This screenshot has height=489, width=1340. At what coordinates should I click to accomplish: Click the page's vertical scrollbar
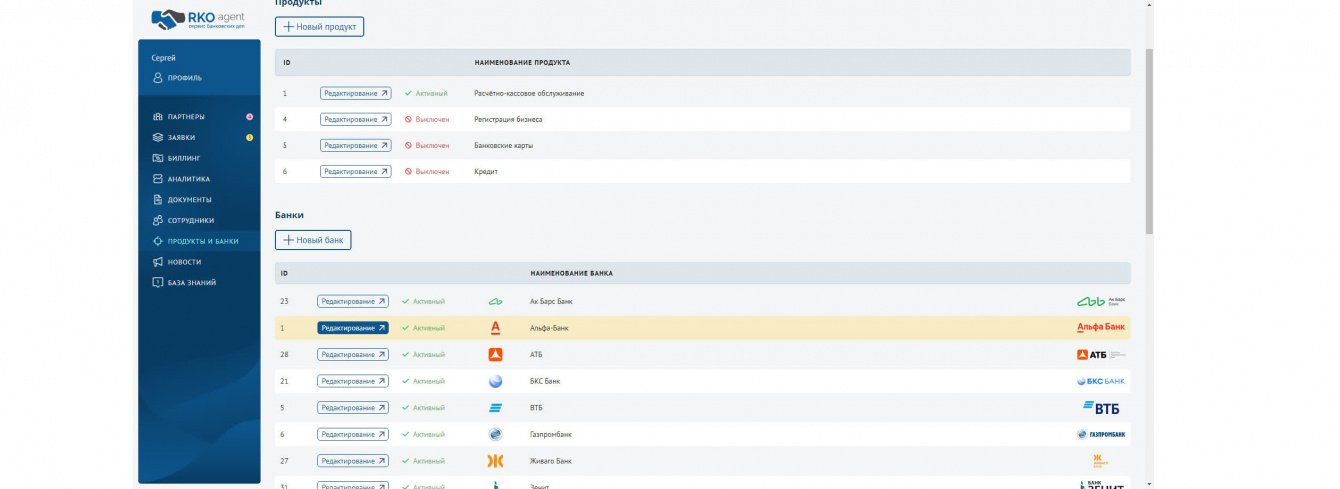click(x=1149, y=140)
